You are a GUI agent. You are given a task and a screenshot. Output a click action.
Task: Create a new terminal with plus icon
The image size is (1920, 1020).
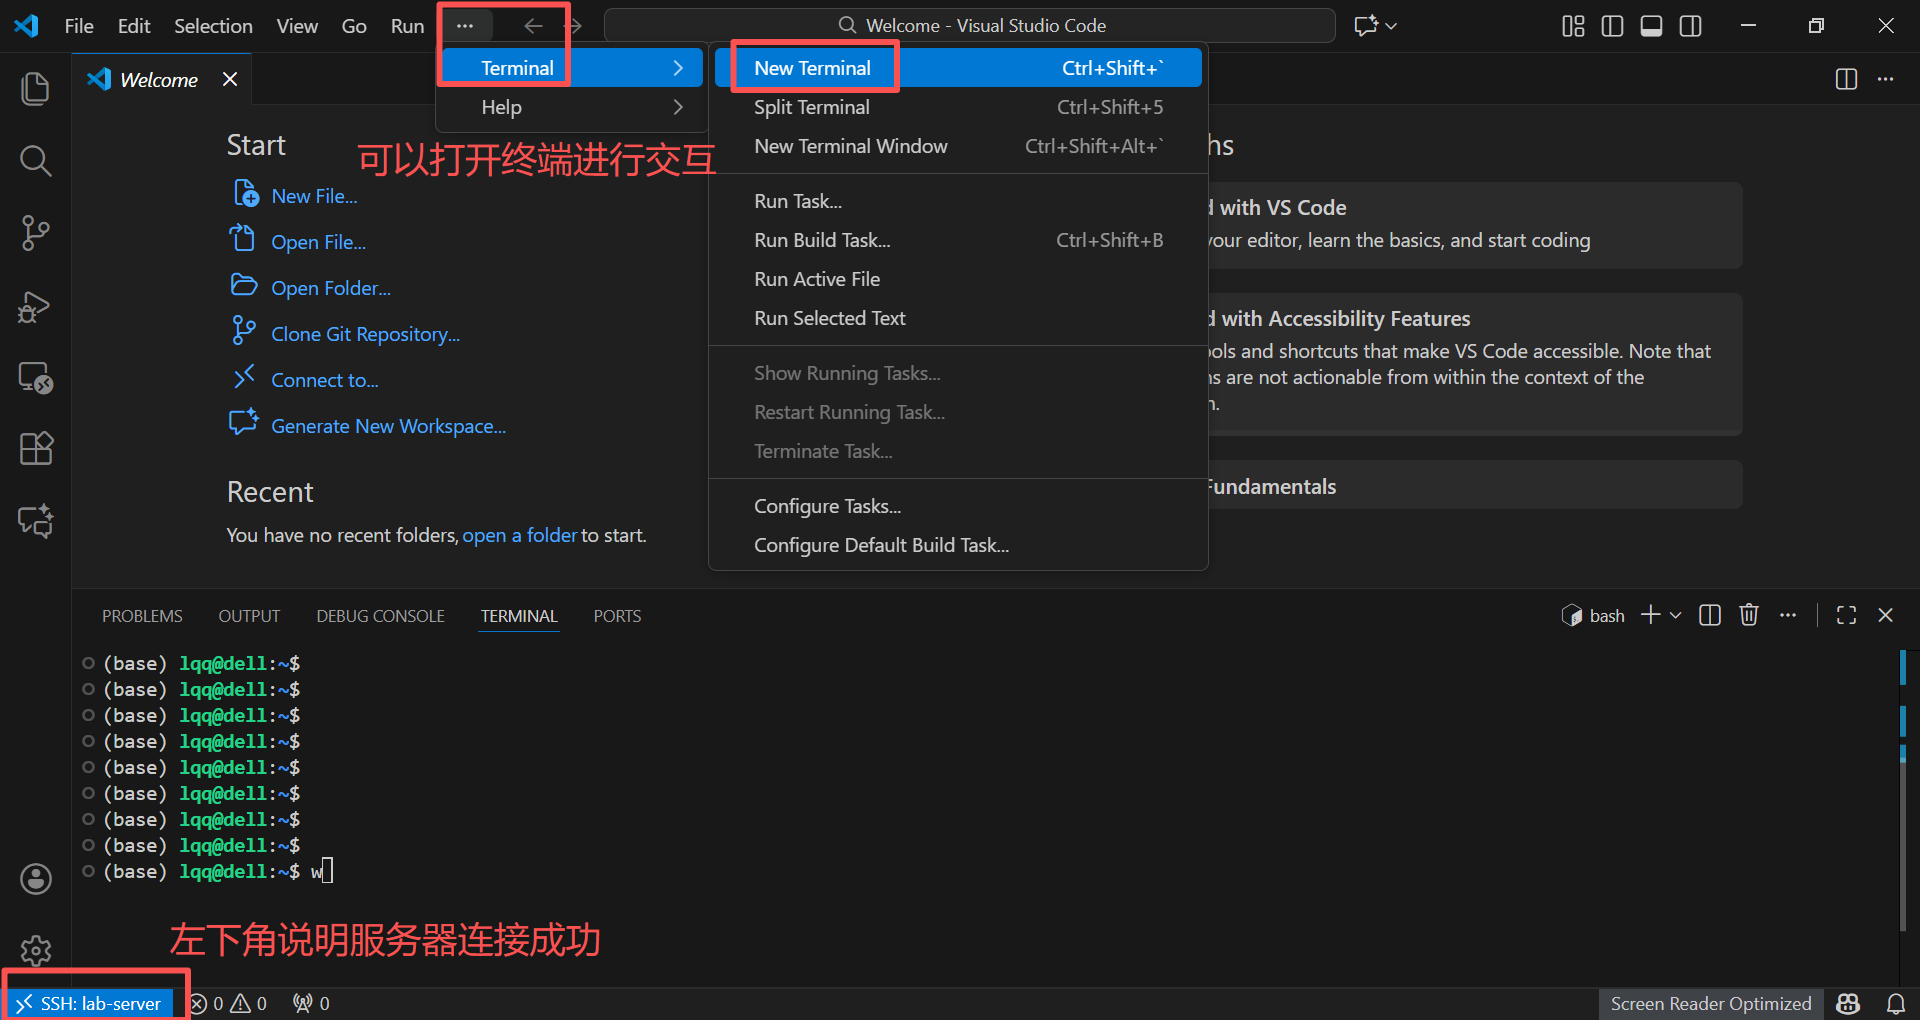[x=1650, y=615]
